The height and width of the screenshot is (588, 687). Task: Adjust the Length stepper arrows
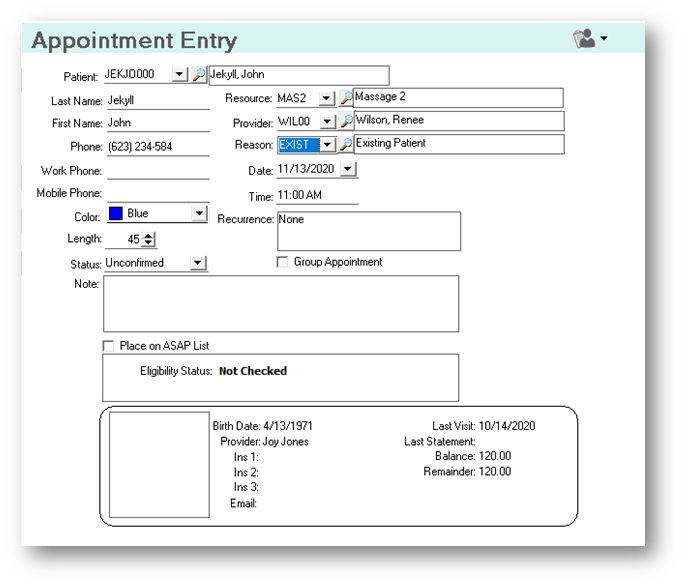coord(149,239)
